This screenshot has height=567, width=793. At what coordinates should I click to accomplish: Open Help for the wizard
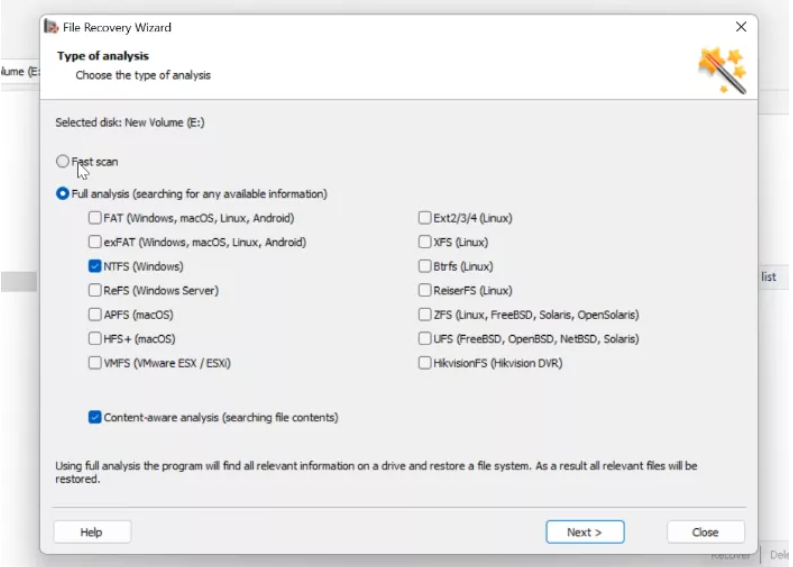click(x=92, y=532)
